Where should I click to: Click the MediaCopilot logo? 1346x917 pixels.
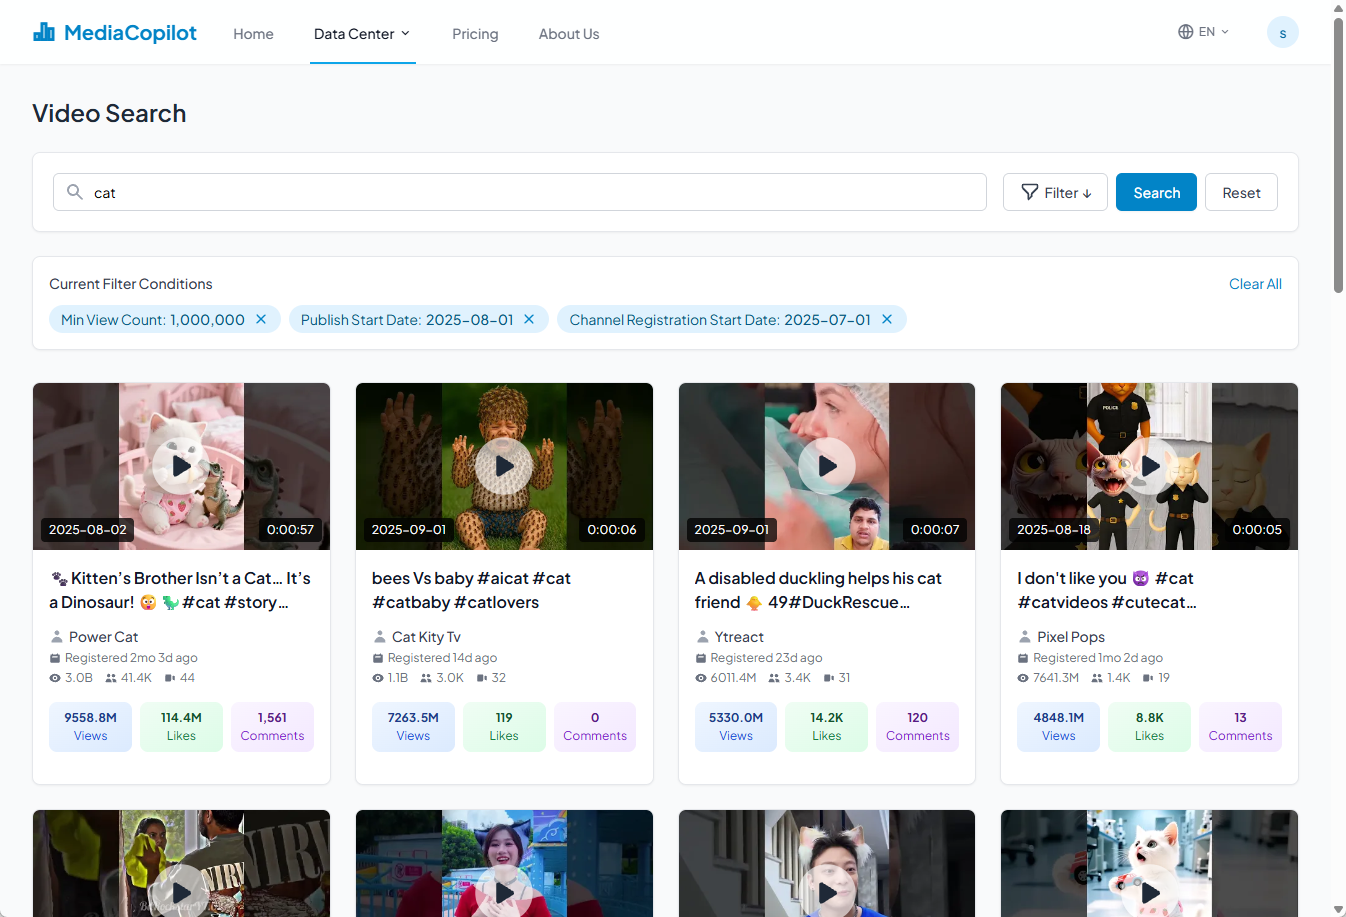pos(115,33)
